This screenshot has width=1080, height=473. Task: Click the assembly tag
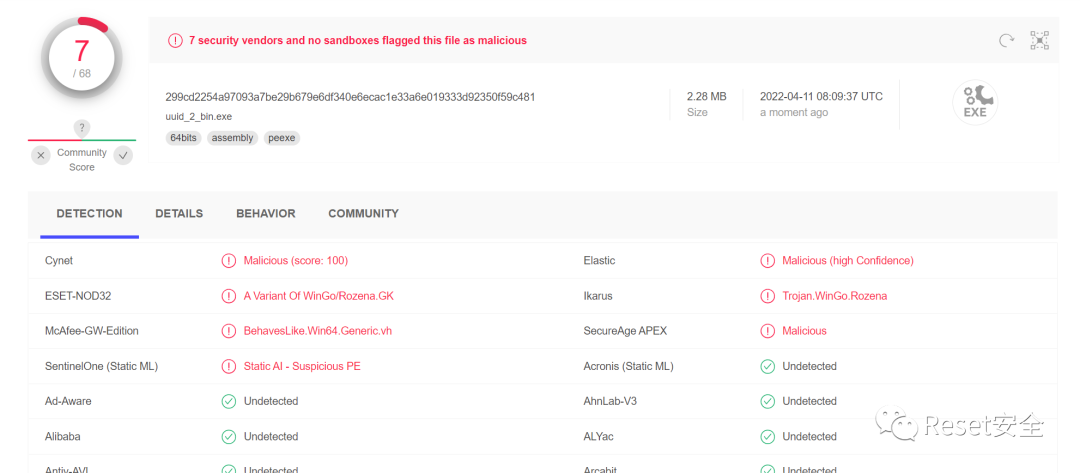pyautogui.click(x=232, y=138)
